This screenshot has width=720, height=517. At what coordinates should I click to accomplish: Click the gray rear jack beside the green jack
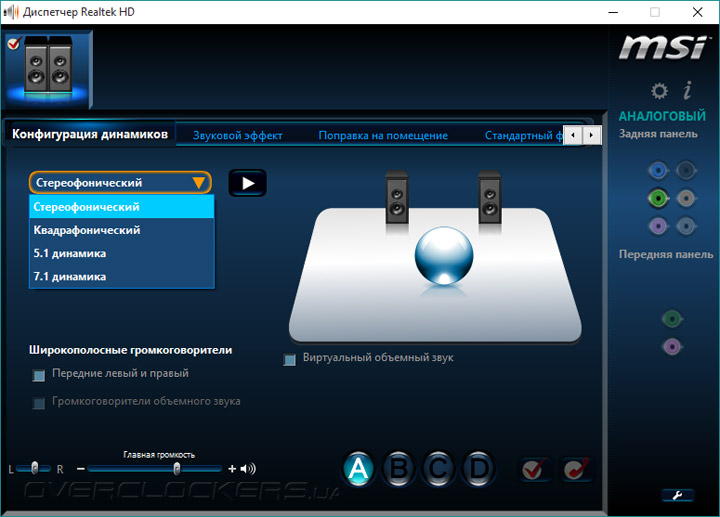coord(686,198)
